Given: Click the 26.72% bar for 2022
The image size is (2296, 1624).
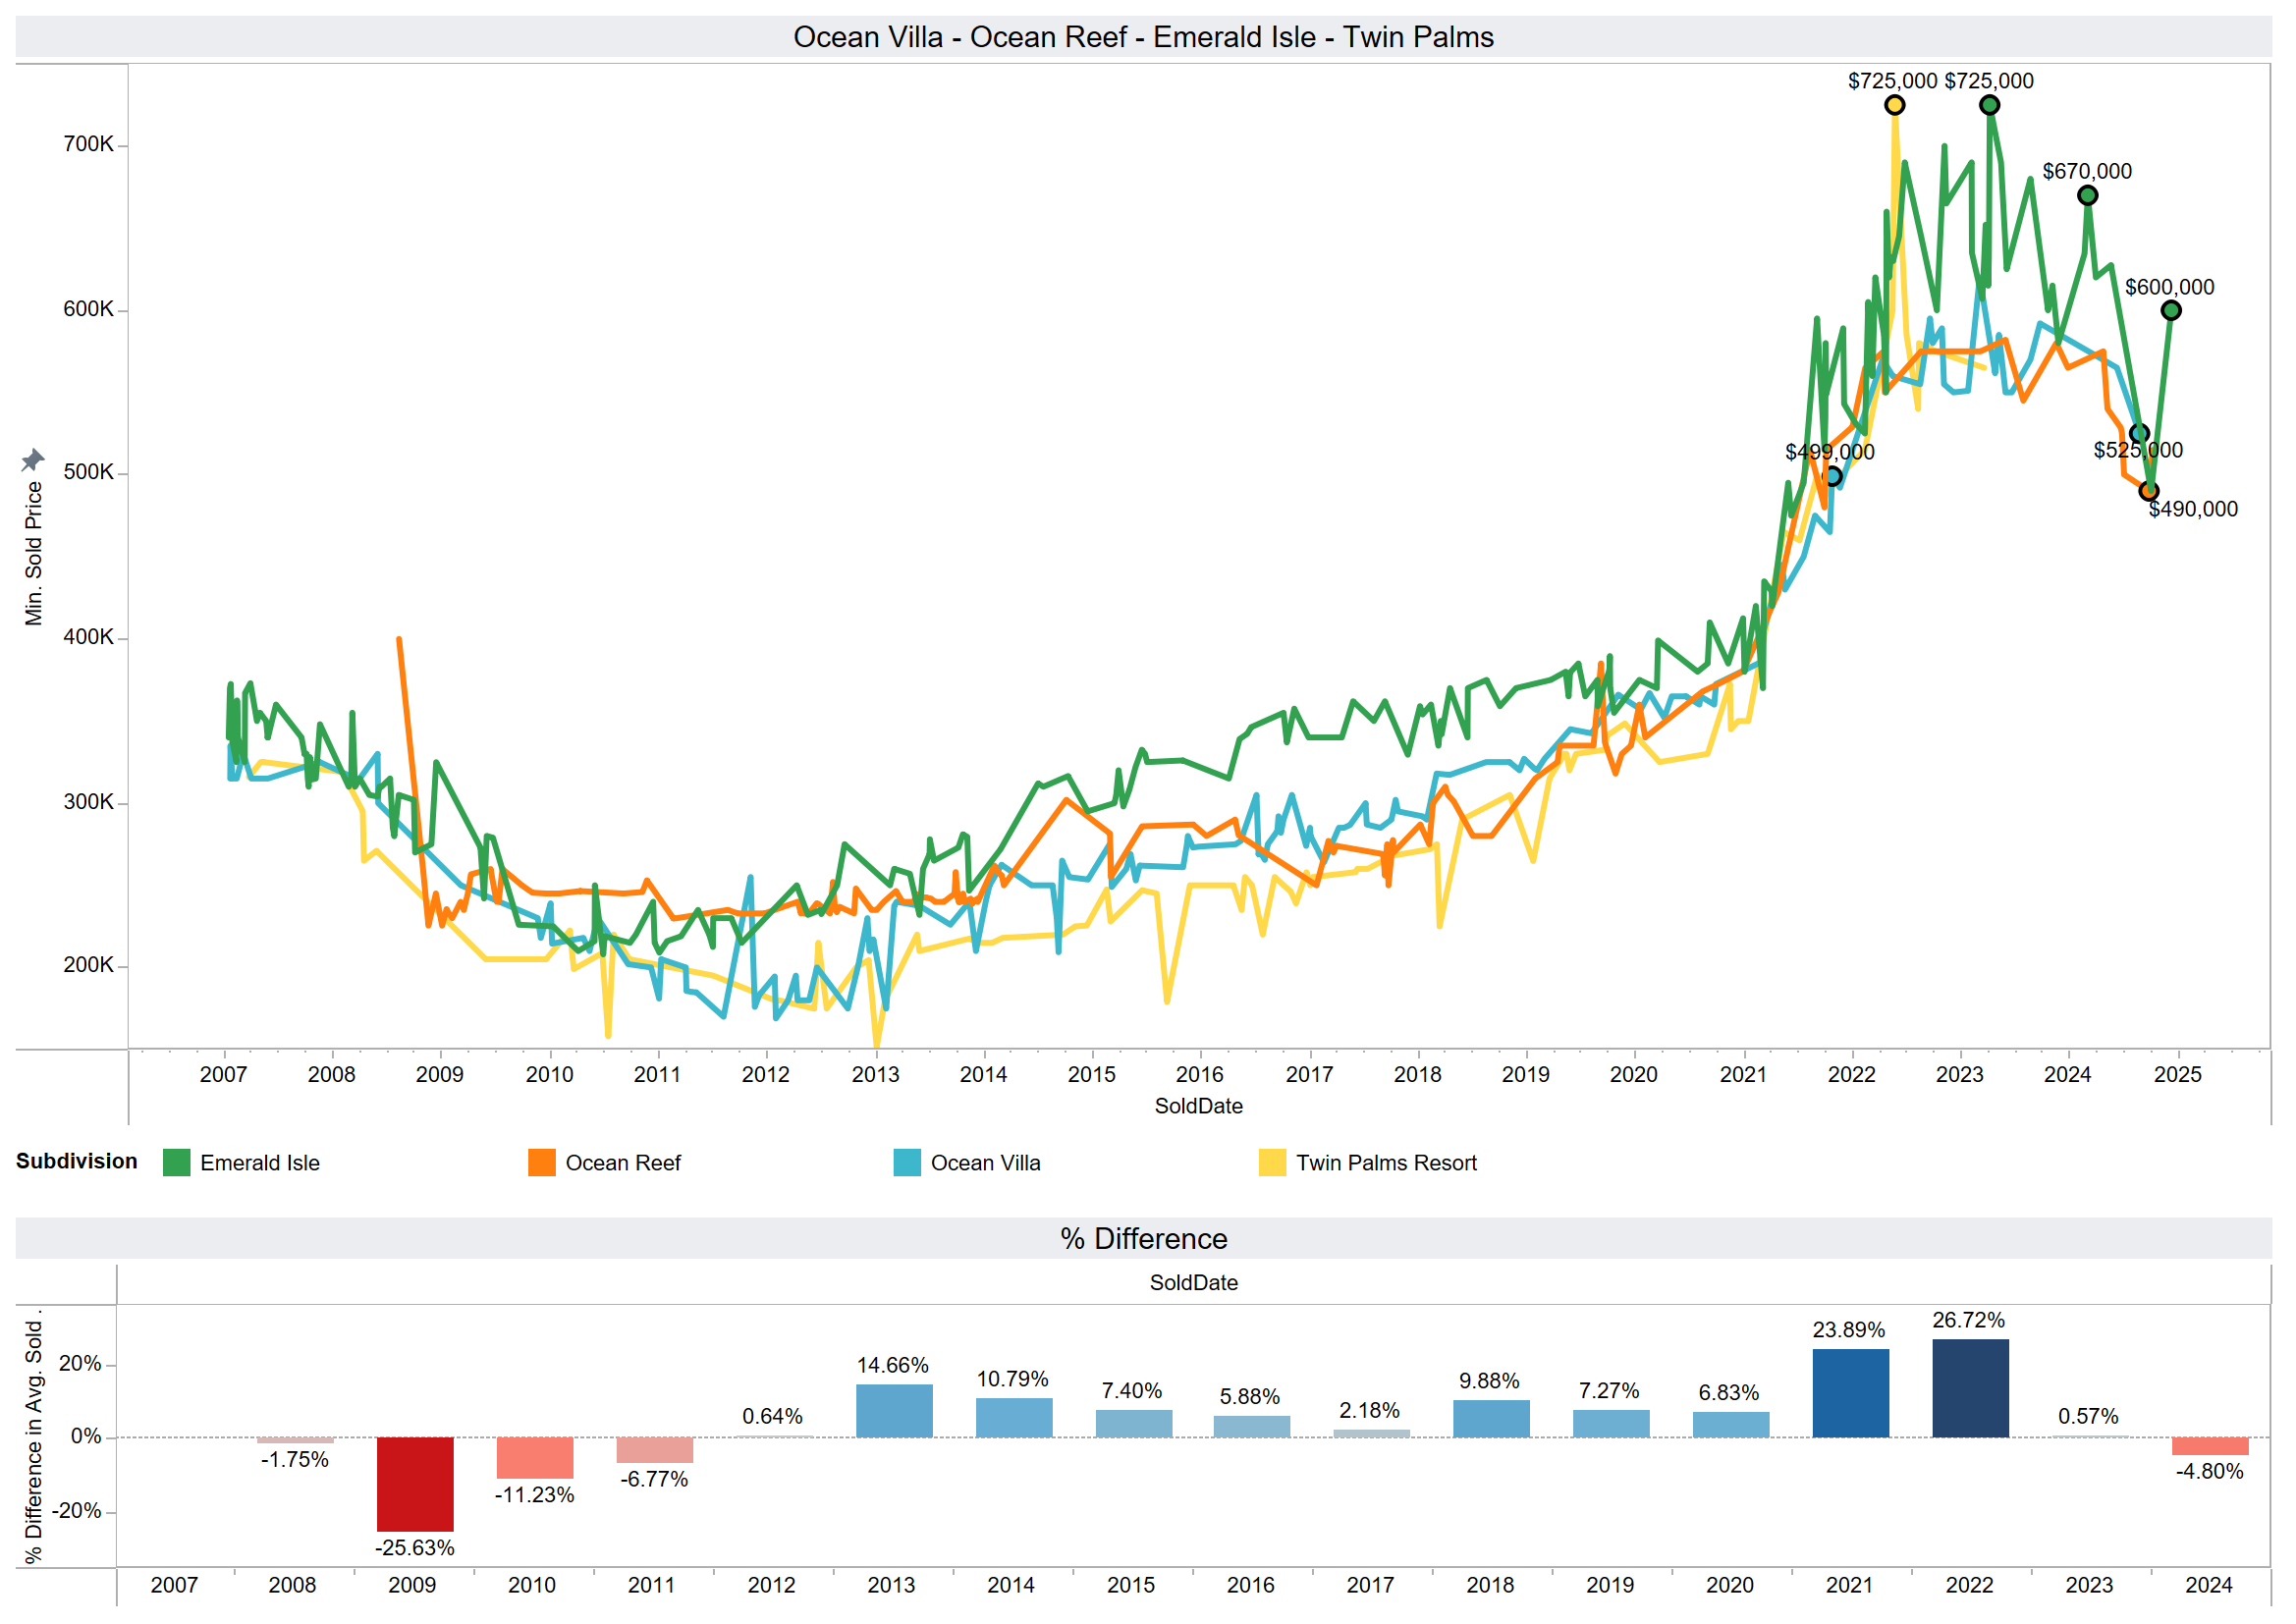Looking at the screenshot, I should tap(1972, 1389).
